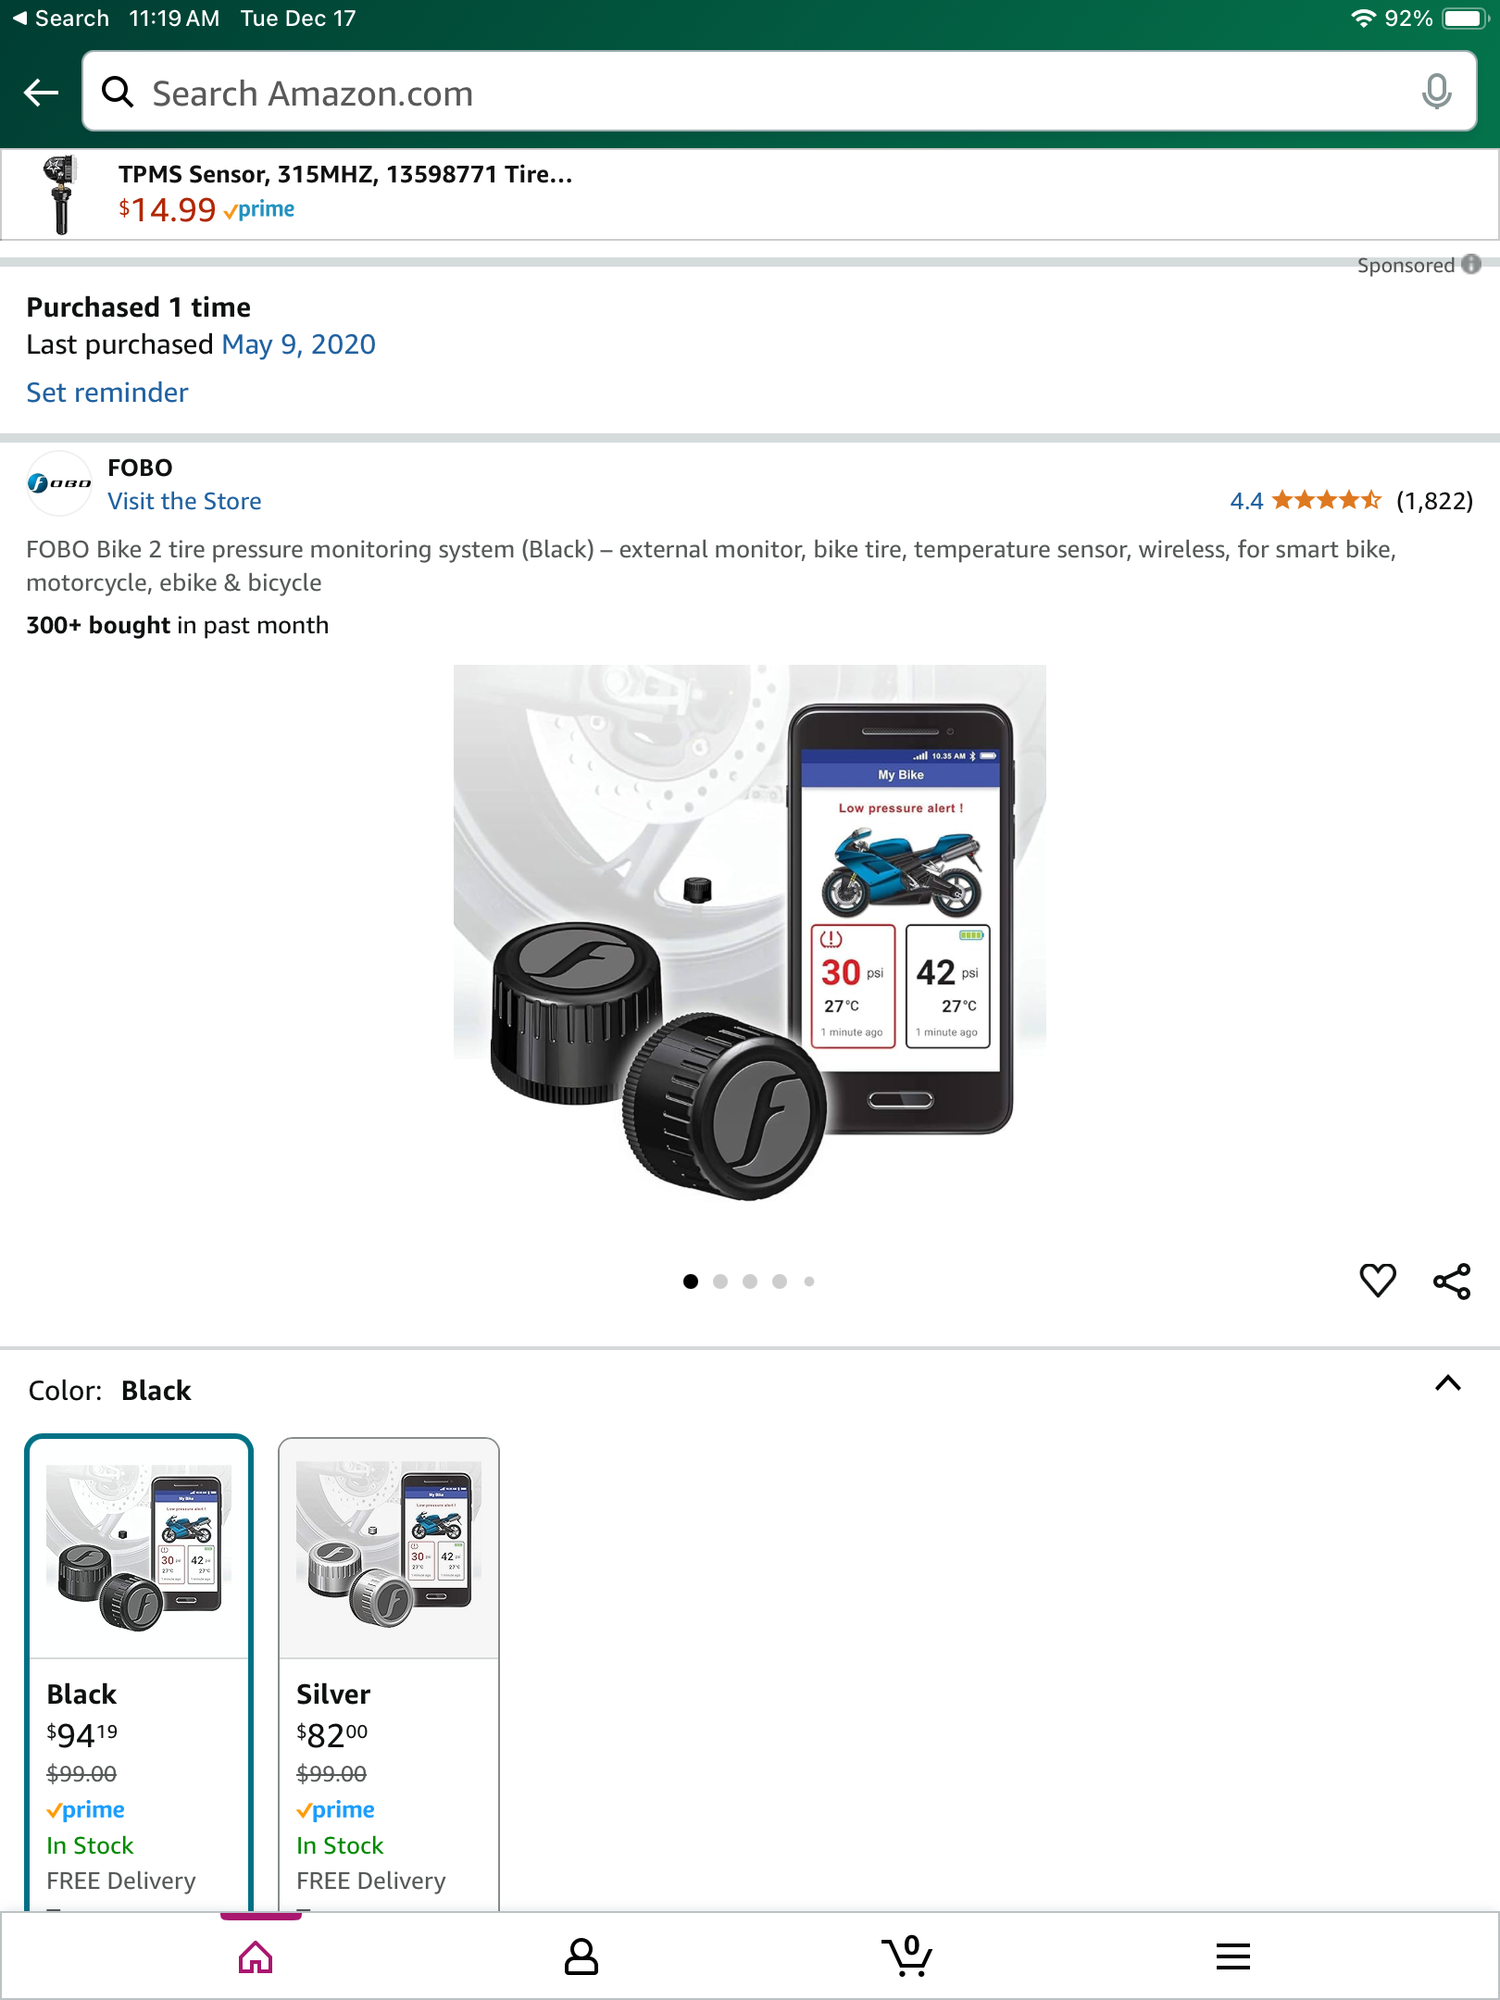Open the Visit the Store link
The height and width of the screenshot is (2000, 1500).
click(184, 501)
